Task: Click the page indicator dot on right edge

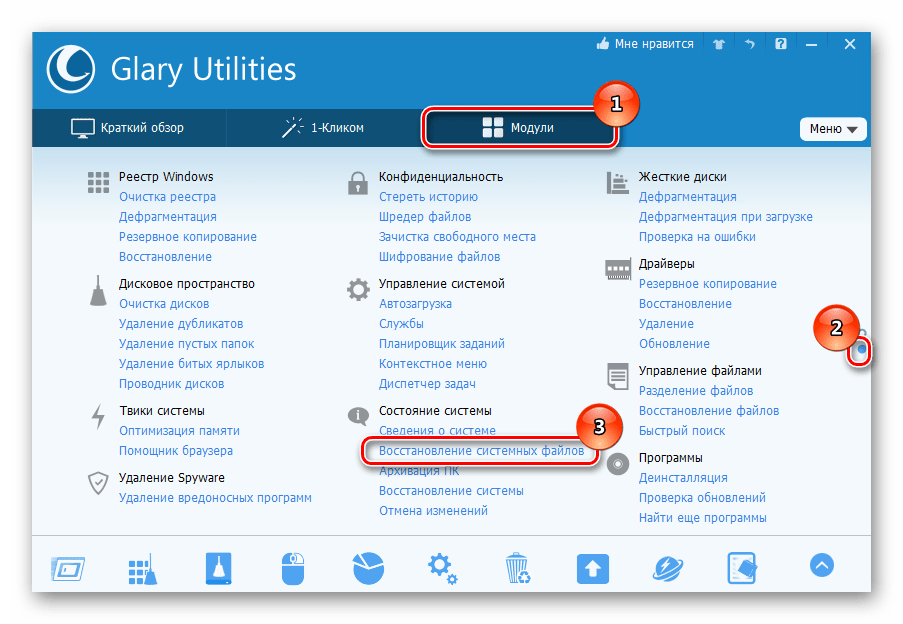Action: point(862,349)
